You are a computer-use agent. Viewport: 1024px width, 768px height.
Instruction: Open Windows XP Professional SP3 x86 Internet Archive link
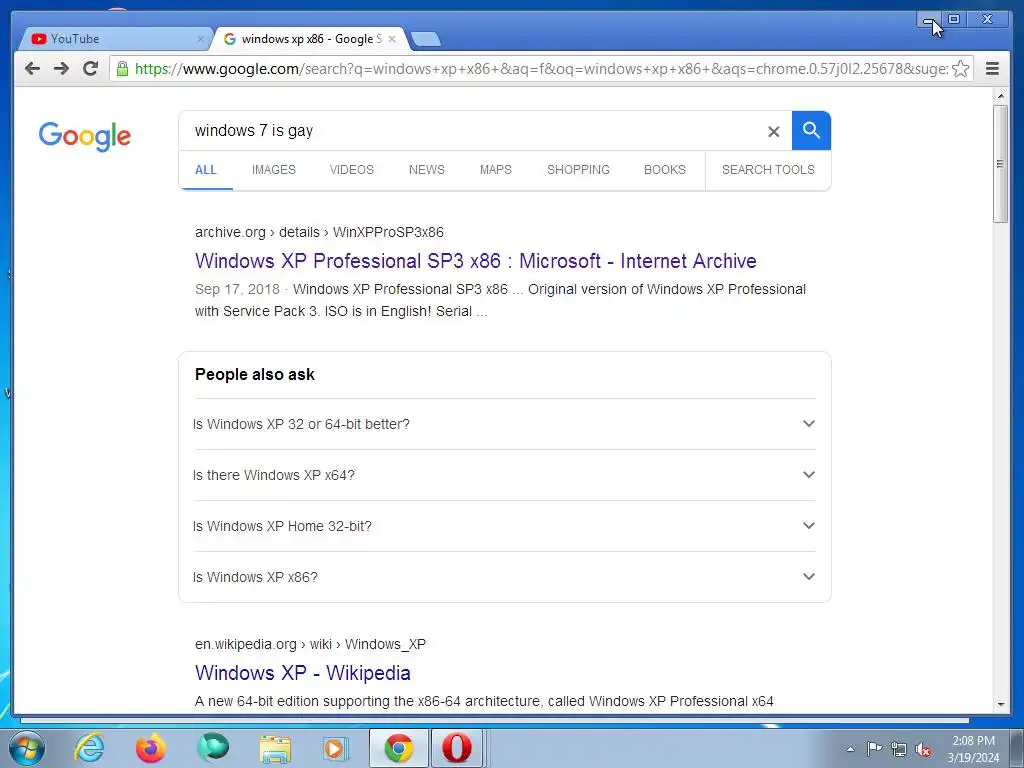point(475,261)
